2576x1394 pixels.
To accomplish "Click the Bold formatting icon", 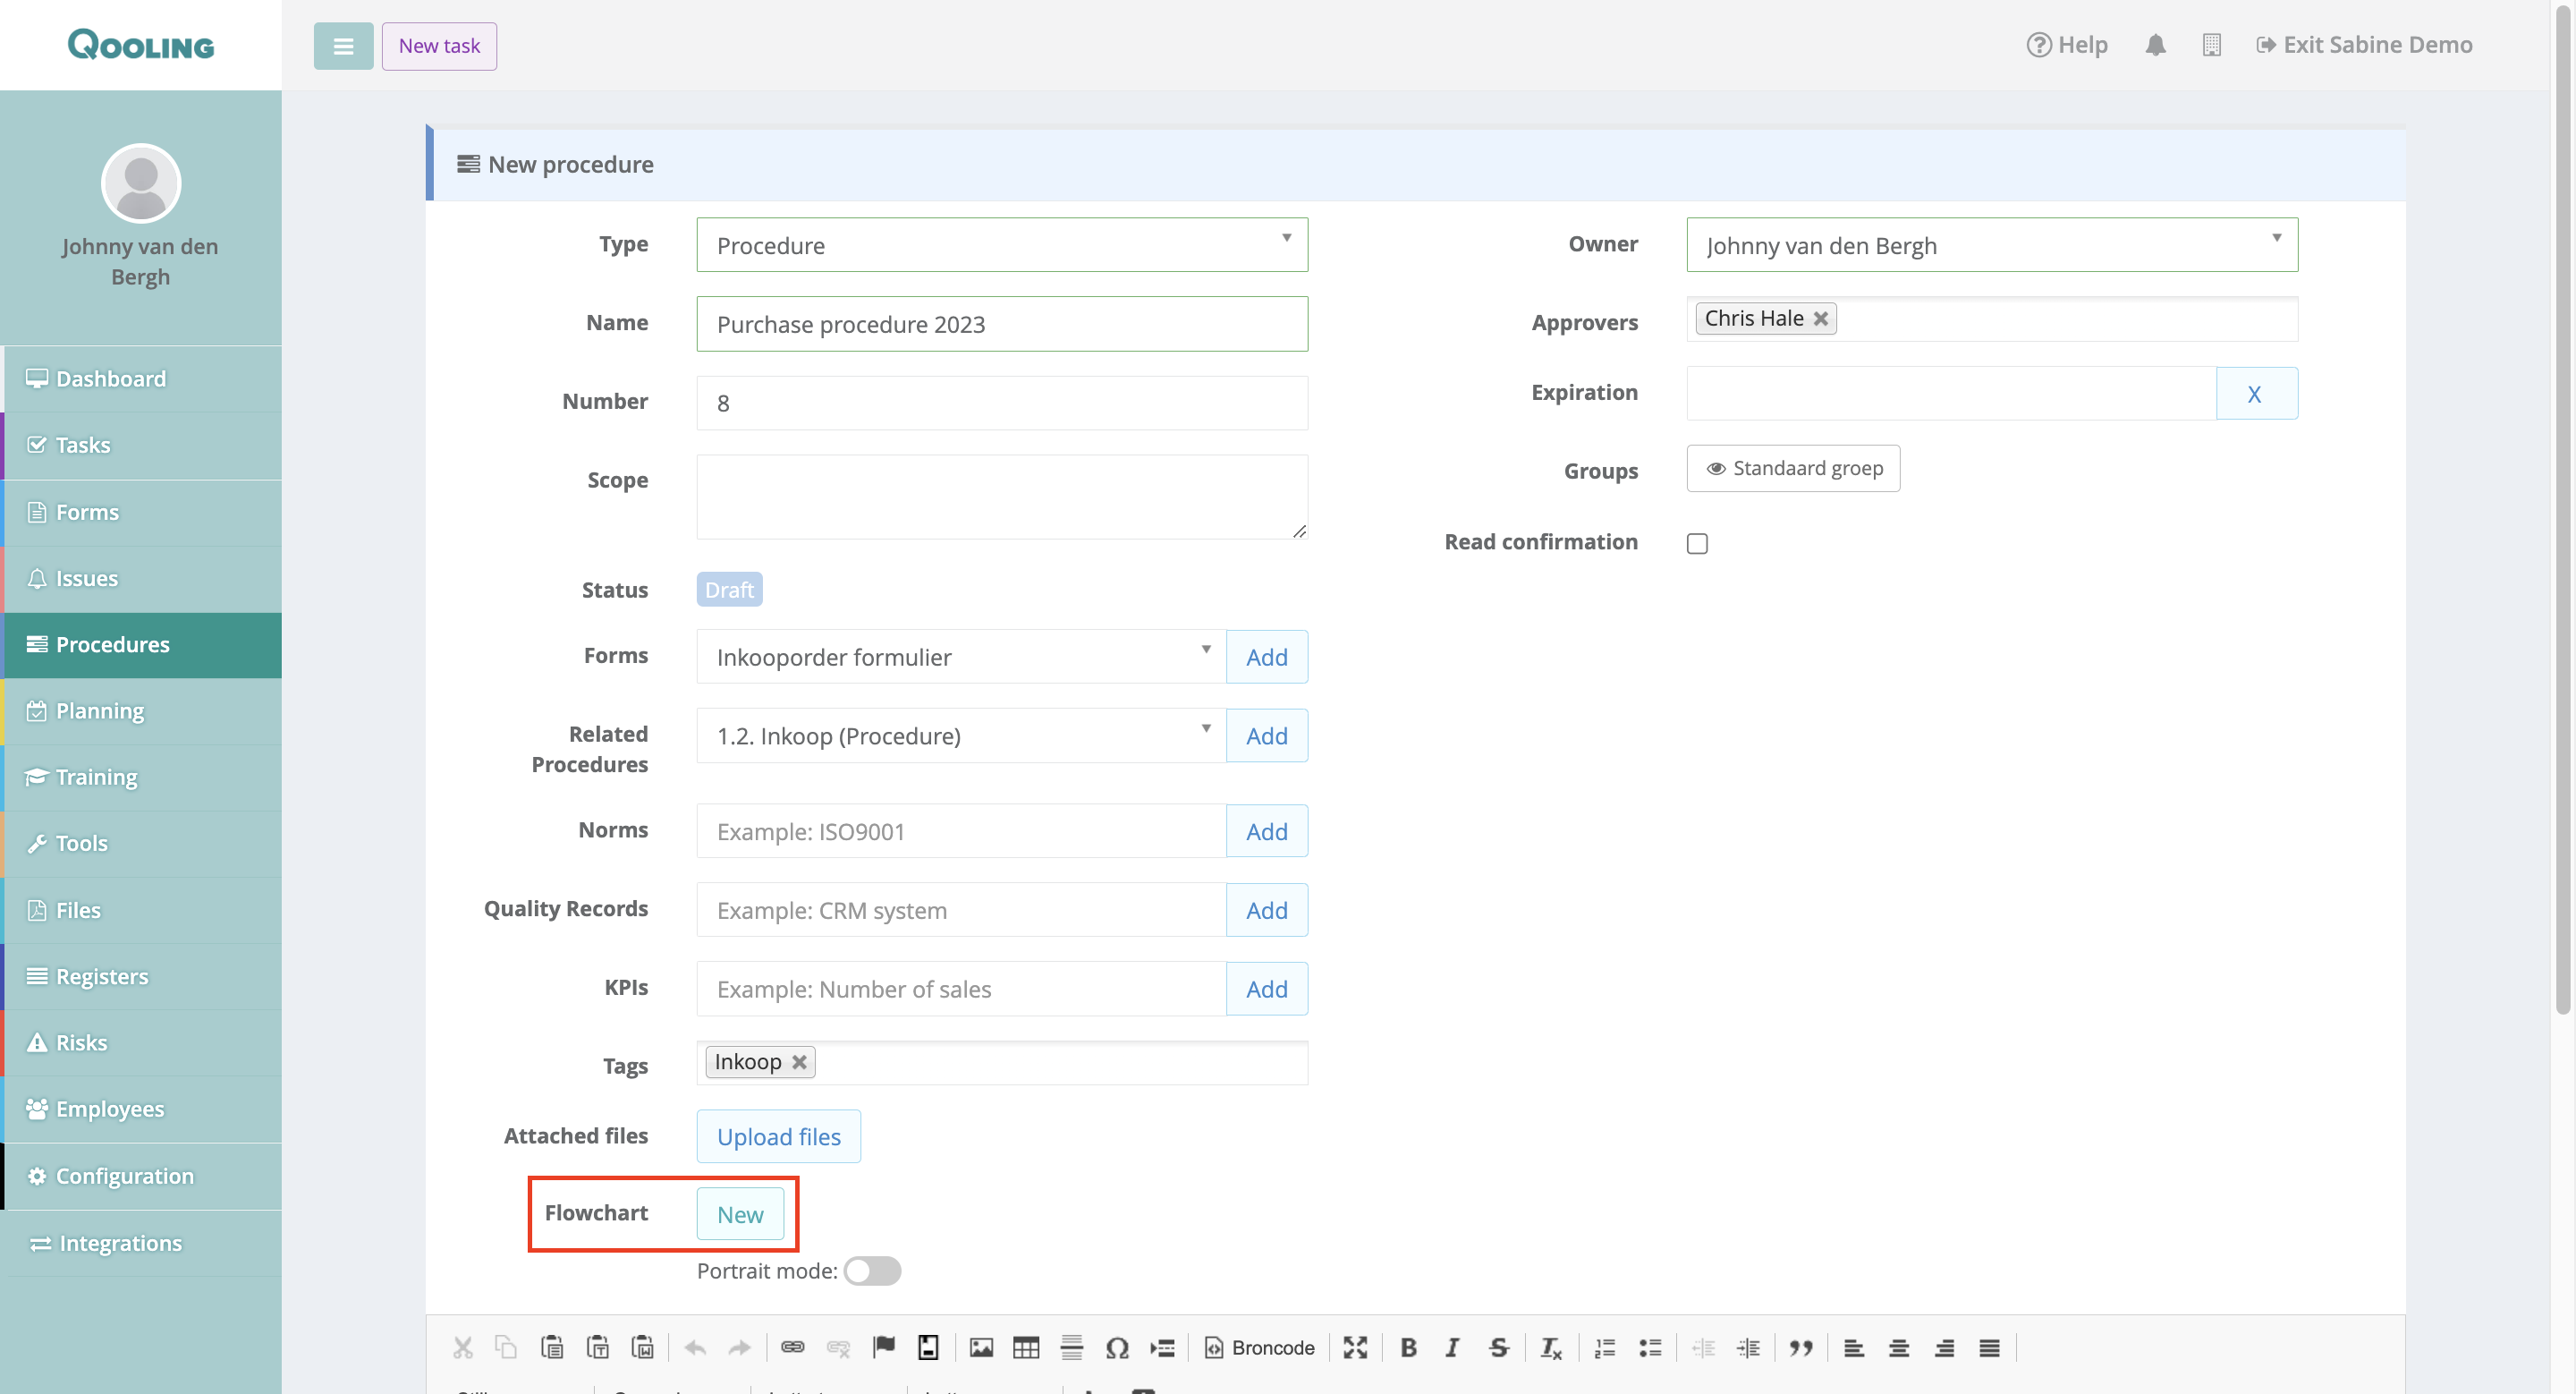I will [1408, 1348].
